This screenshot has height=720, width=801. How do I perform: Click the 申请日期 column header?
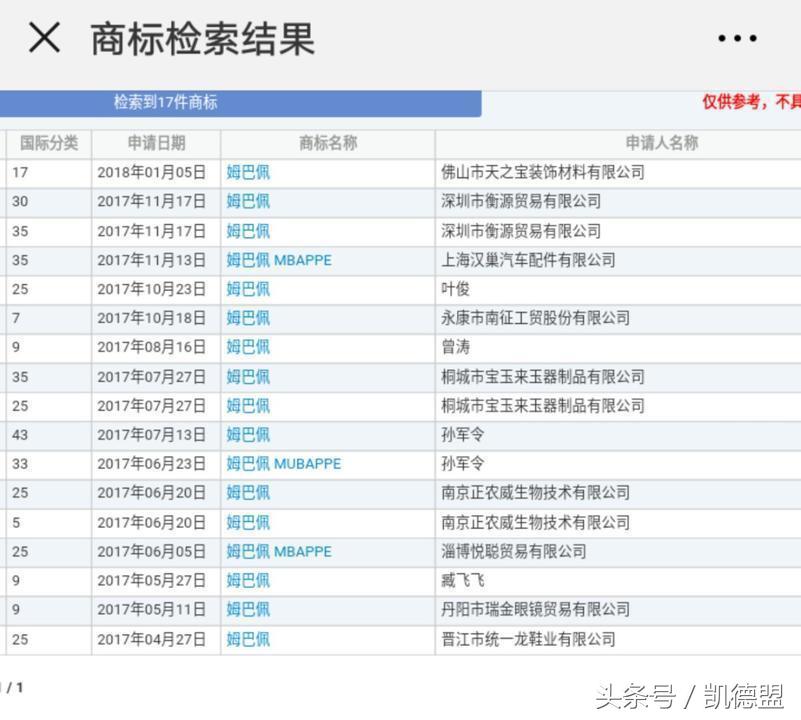156,143
